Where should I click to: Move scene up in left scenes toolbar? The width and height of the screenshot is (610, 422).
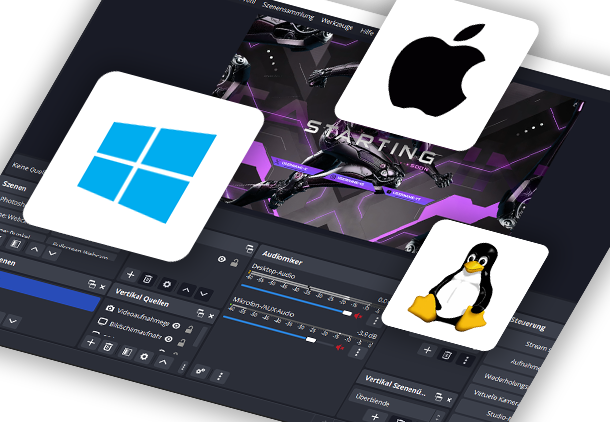click(x=34, y=249)
